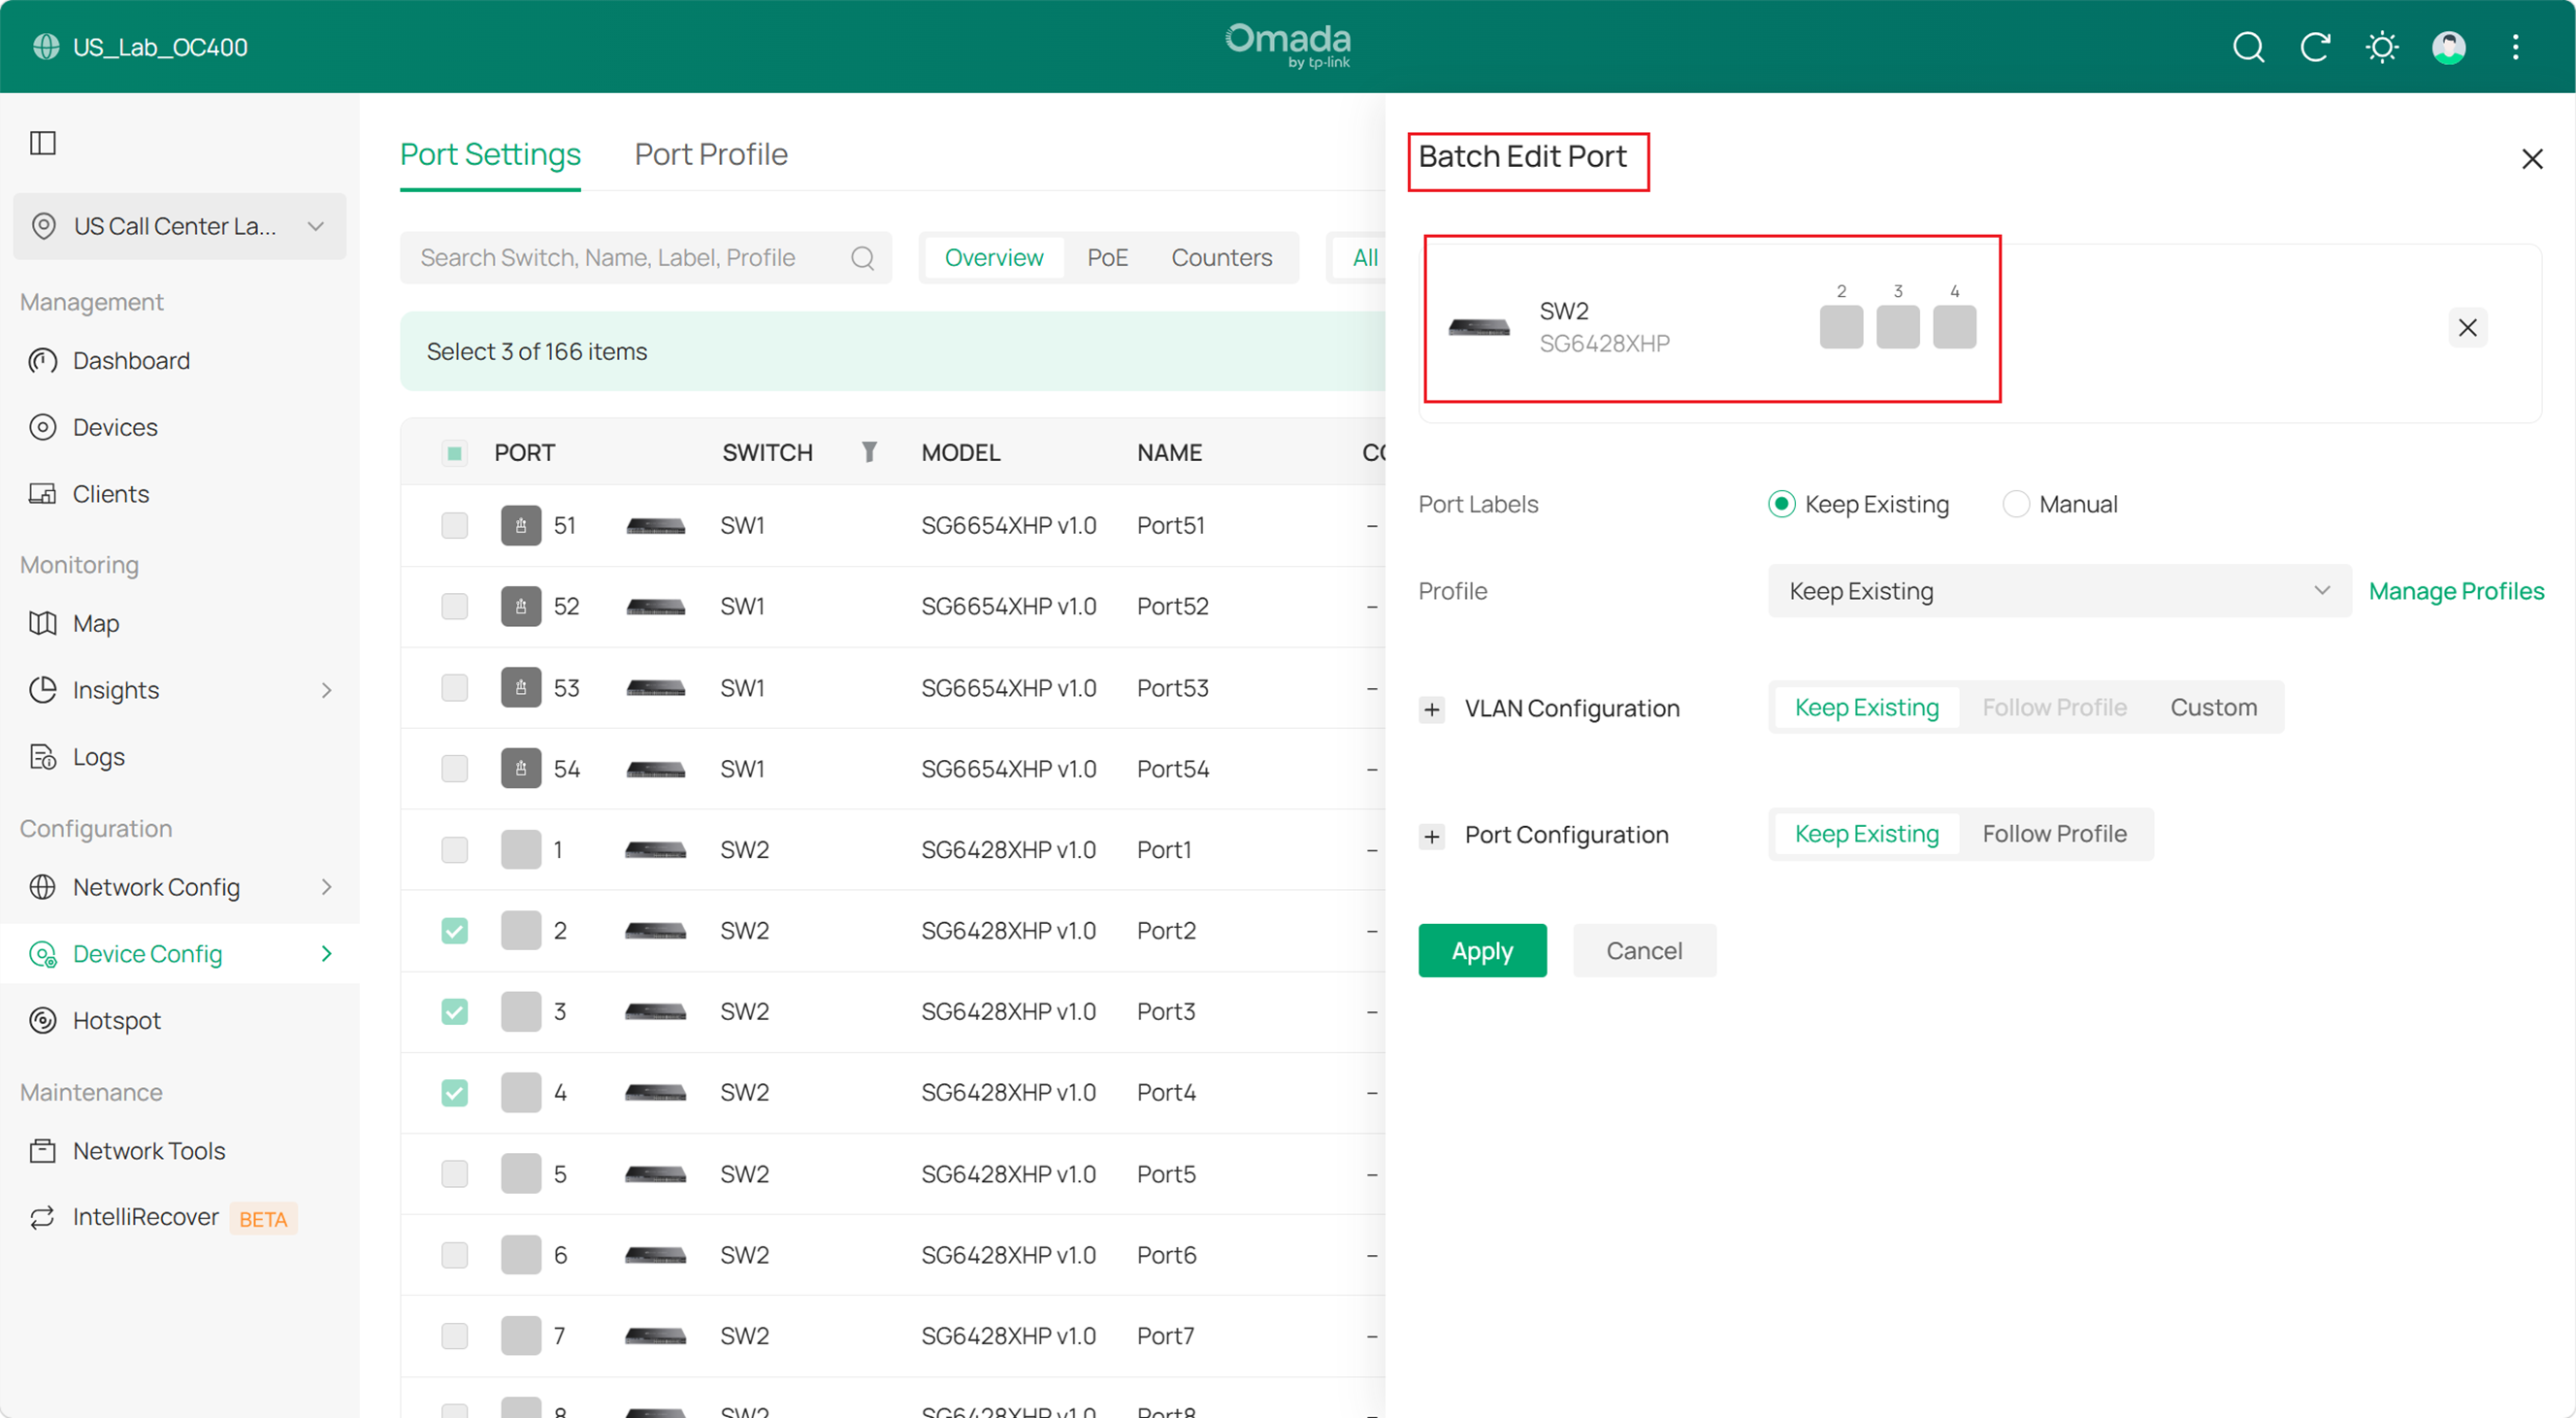The height and width of the screenshot is (1418, 2576).
Task: Select the Manual port labels radio
Action: coord(2016,504)
